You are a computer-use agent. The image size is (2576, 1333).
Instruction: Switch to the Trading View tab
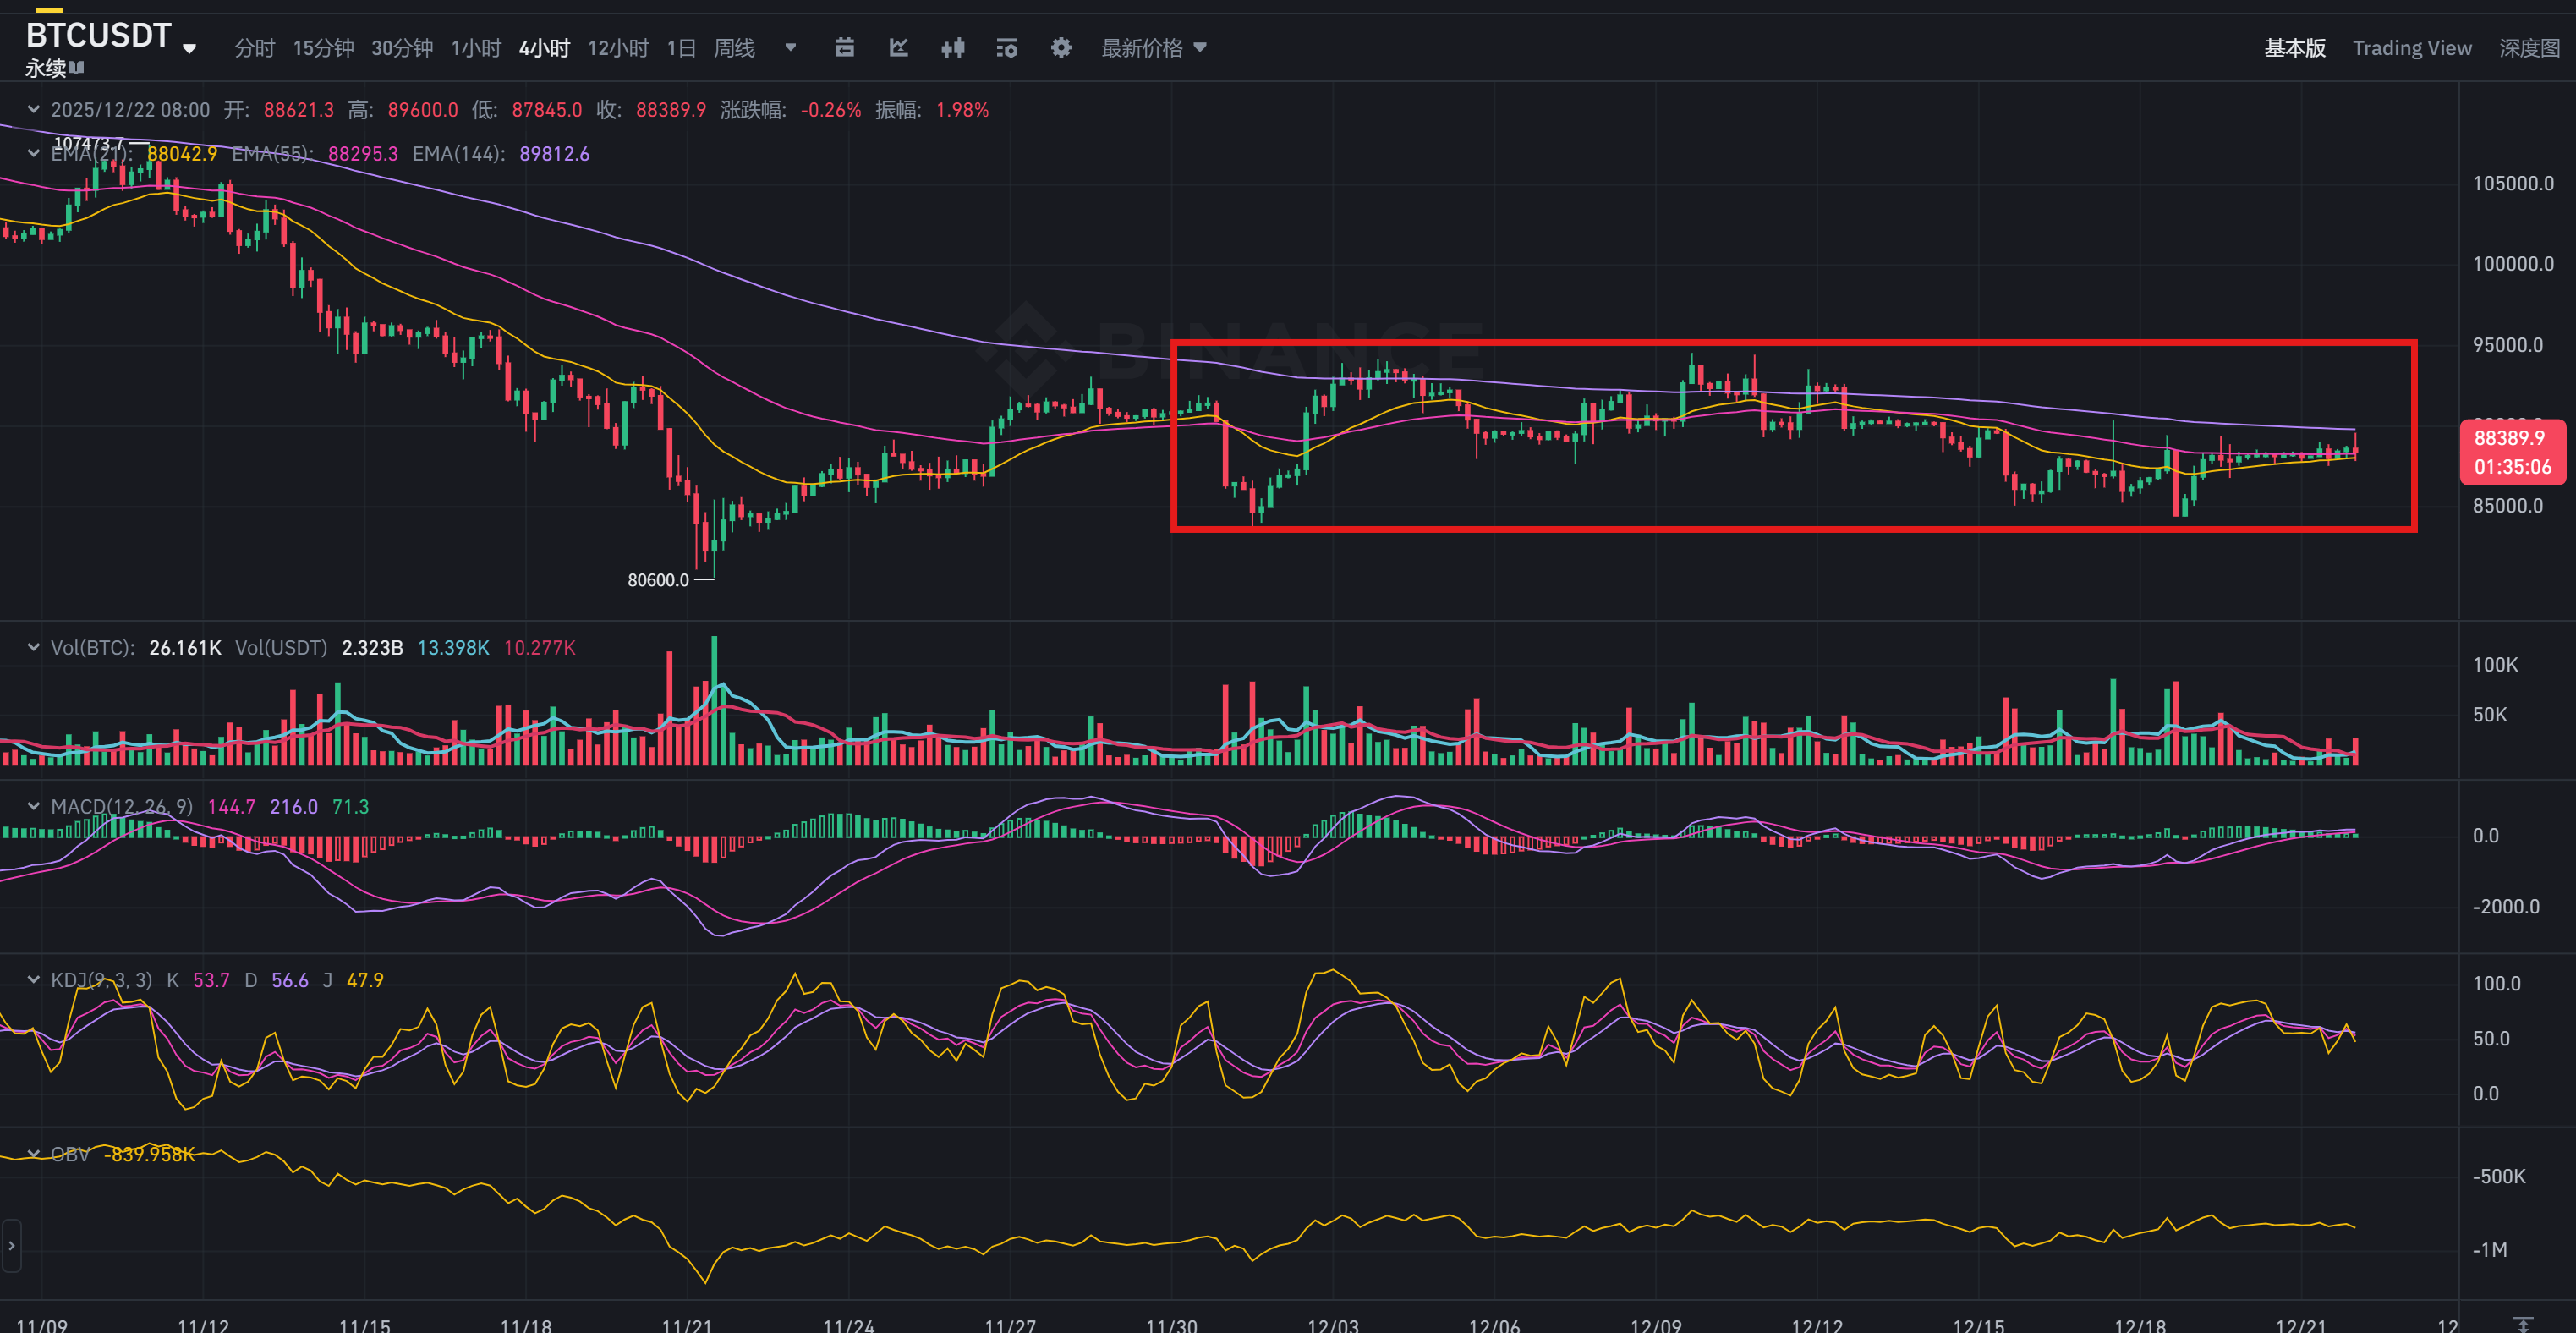click(x=2411, y=48)
